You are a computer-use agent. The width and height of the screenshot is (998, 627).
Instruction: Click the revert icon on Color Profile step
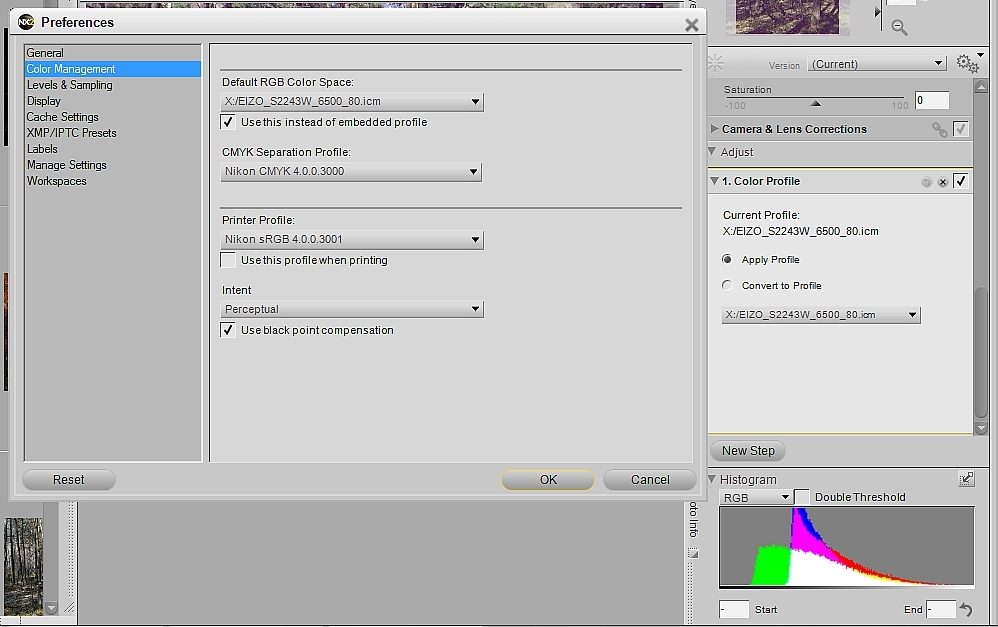(926, 182)
